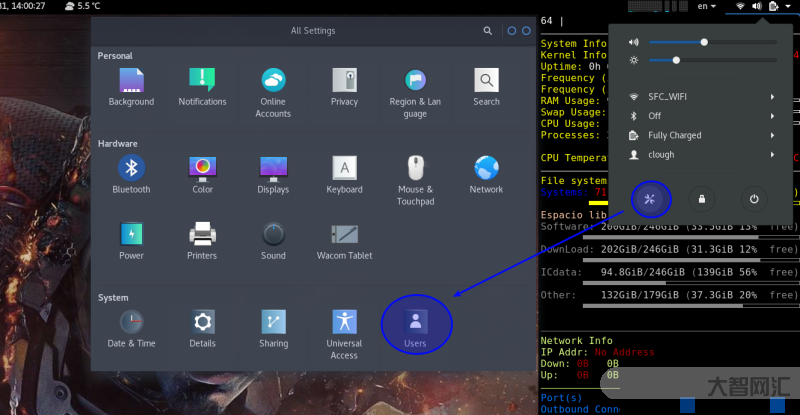
Task: Click the lock screen button
Action: point(702,199)
